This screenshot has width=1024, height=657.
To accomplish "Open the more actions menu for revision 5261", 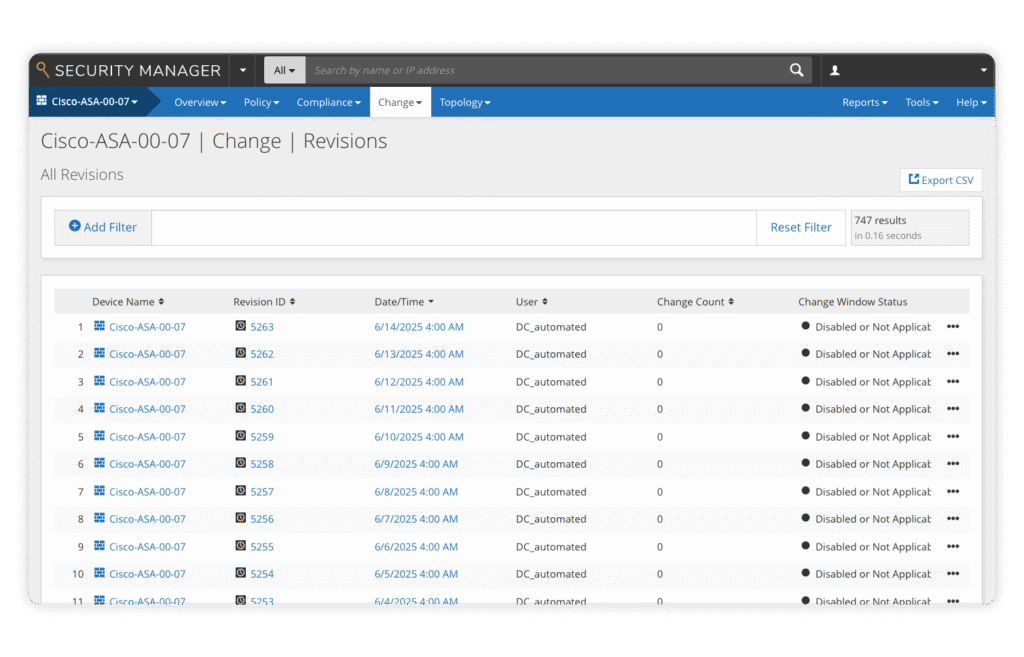I will pyautogui.click(x=953, y=381).
